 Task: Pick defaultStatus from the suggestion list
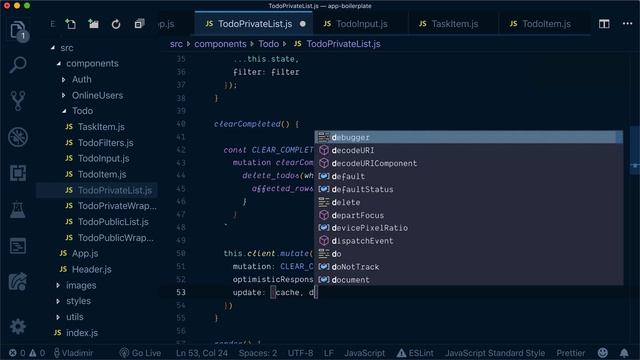[469, 189]
